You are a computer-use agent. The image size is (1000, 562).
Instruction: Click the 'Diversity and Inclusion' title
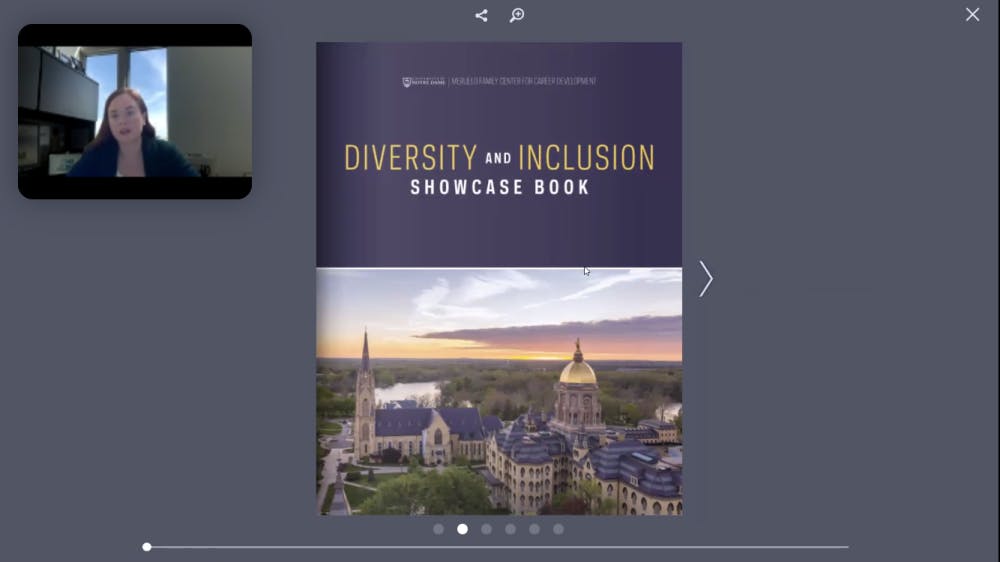(499, 157)
